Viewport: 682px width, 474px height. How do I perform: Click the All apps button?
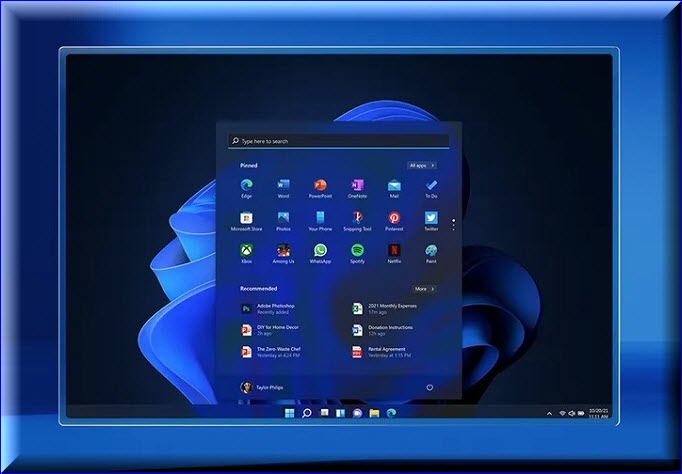pos(422,165)
